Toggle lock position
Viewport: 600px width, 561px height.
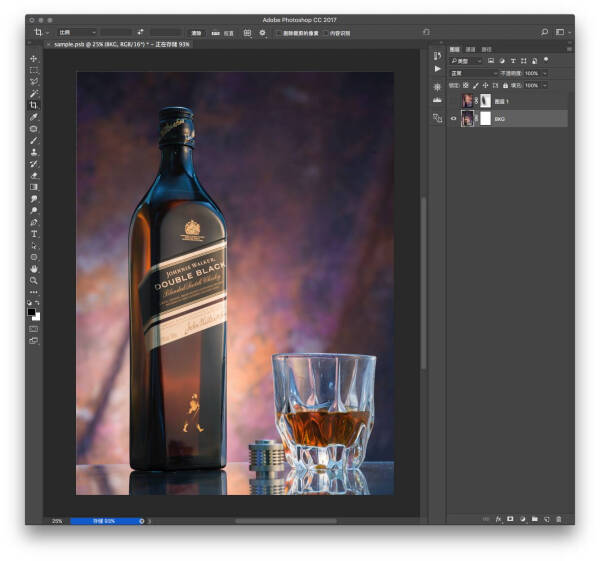(486, 85)
